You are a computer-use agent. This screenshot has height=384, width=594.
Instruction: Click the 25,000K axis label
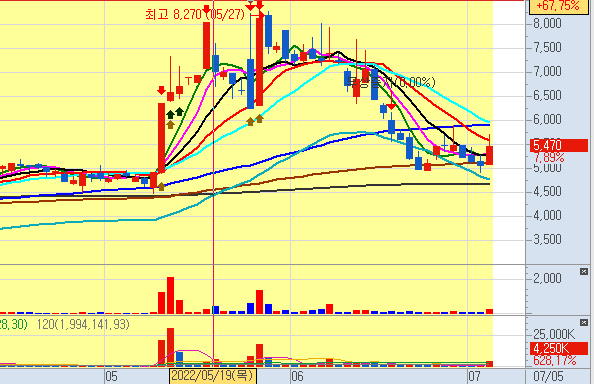[554, 334]
